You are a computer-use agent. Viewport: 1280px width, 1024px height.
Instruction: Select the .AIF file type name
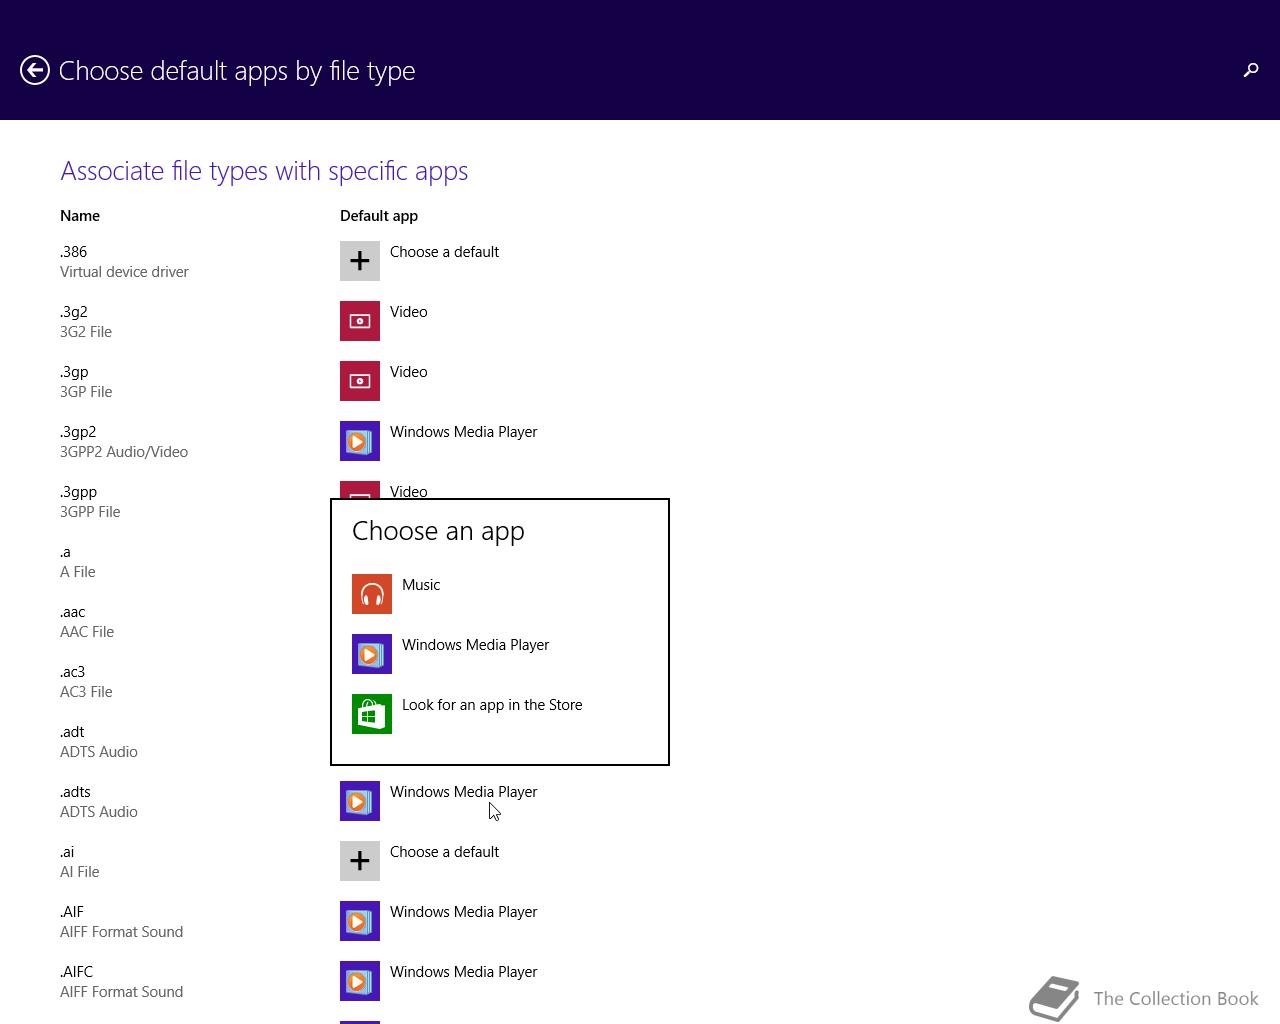pos(72,912)
